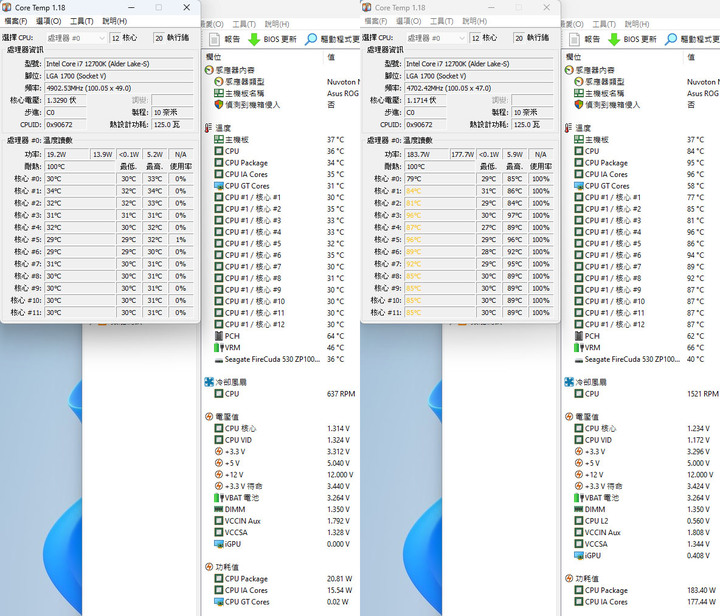The image size is (720, 616).
Task: Select CPU Package row showing 95 °C
Action: click(x=641, y=163)
